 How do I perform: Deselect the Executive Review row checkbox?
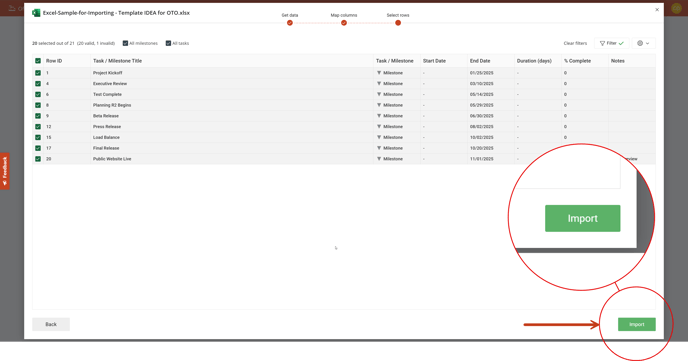tap(38, 83)
